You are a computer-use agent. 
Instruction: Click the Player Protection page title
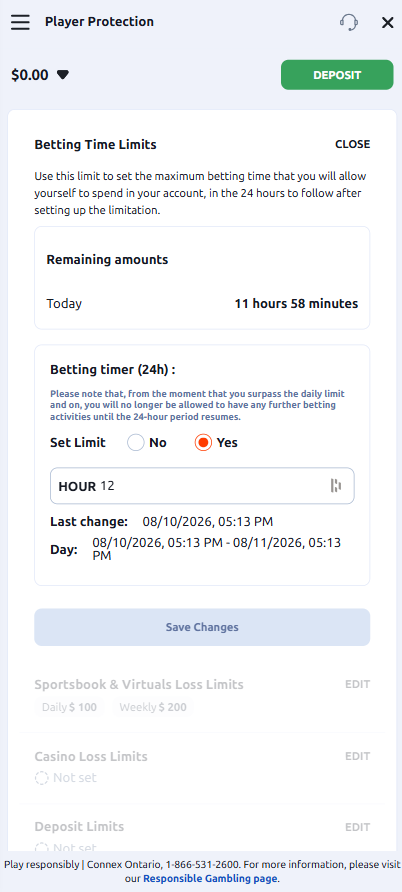[x=100, y=22]
